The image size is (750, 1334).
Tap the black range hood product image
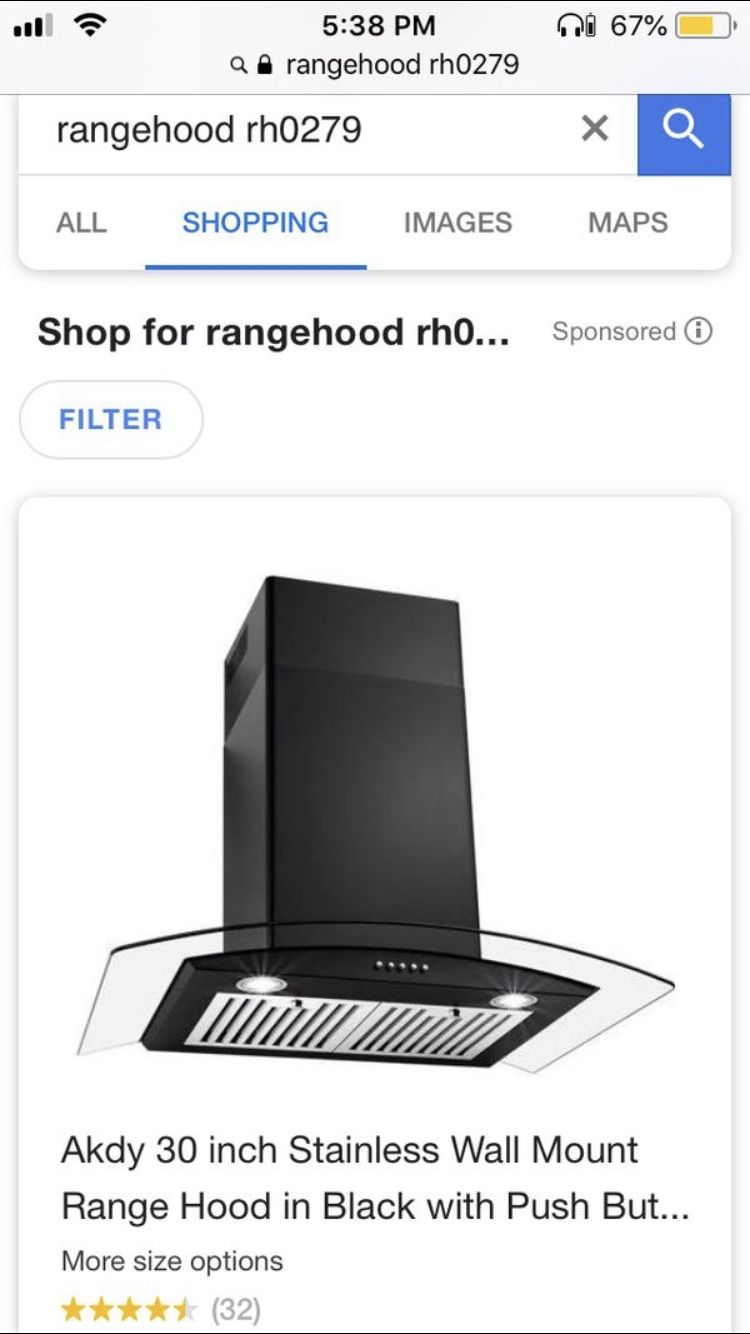pos(375,823)
